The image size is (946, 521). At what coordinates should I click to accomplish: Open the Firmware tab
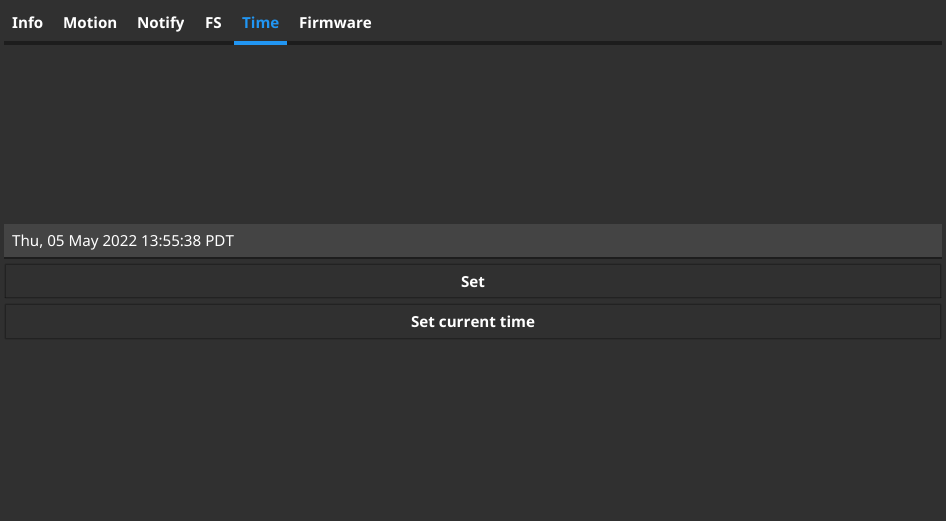pyautogui.click(x=335, y=22)
